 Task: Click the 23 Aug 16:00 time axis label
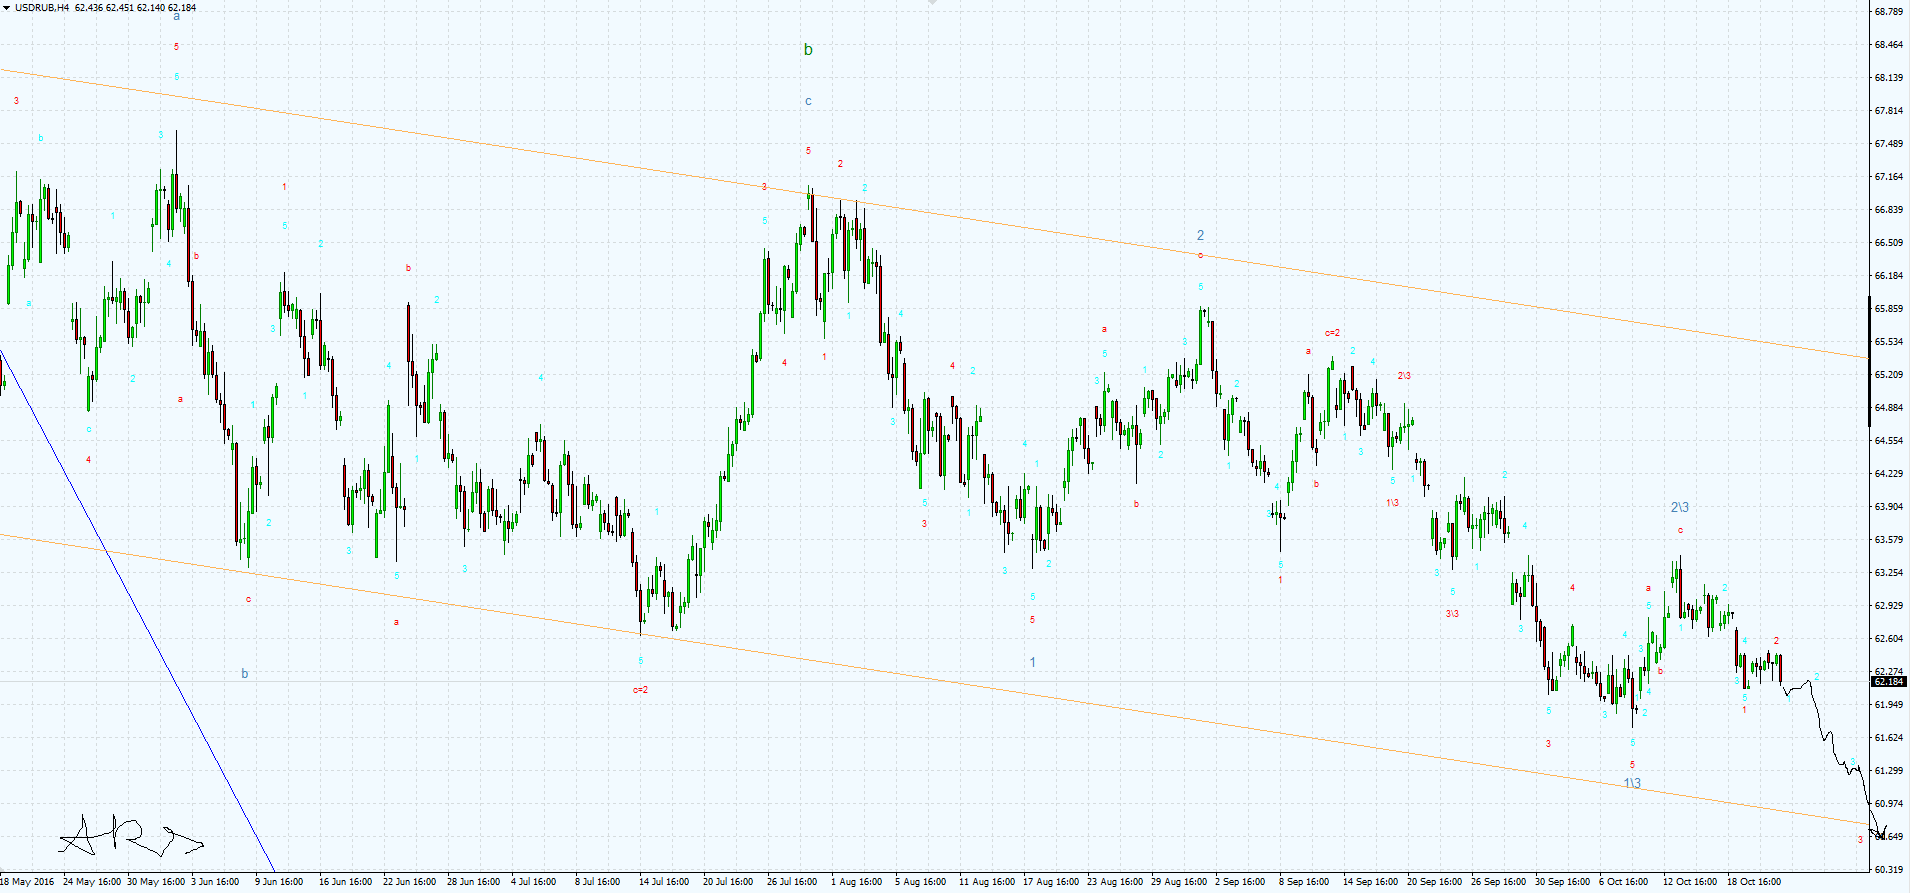coord(1115,882)
